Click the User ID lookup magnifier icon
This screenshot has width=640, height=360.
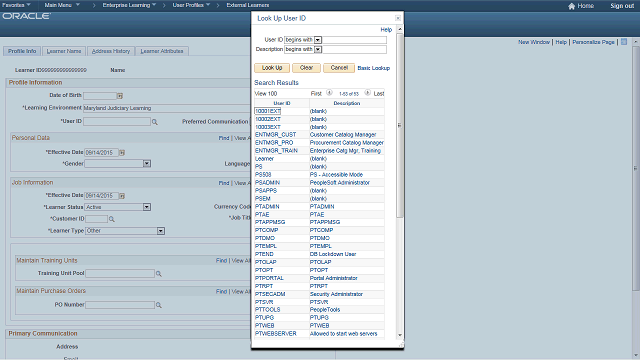pyautogui.click(x=155, y=122)
